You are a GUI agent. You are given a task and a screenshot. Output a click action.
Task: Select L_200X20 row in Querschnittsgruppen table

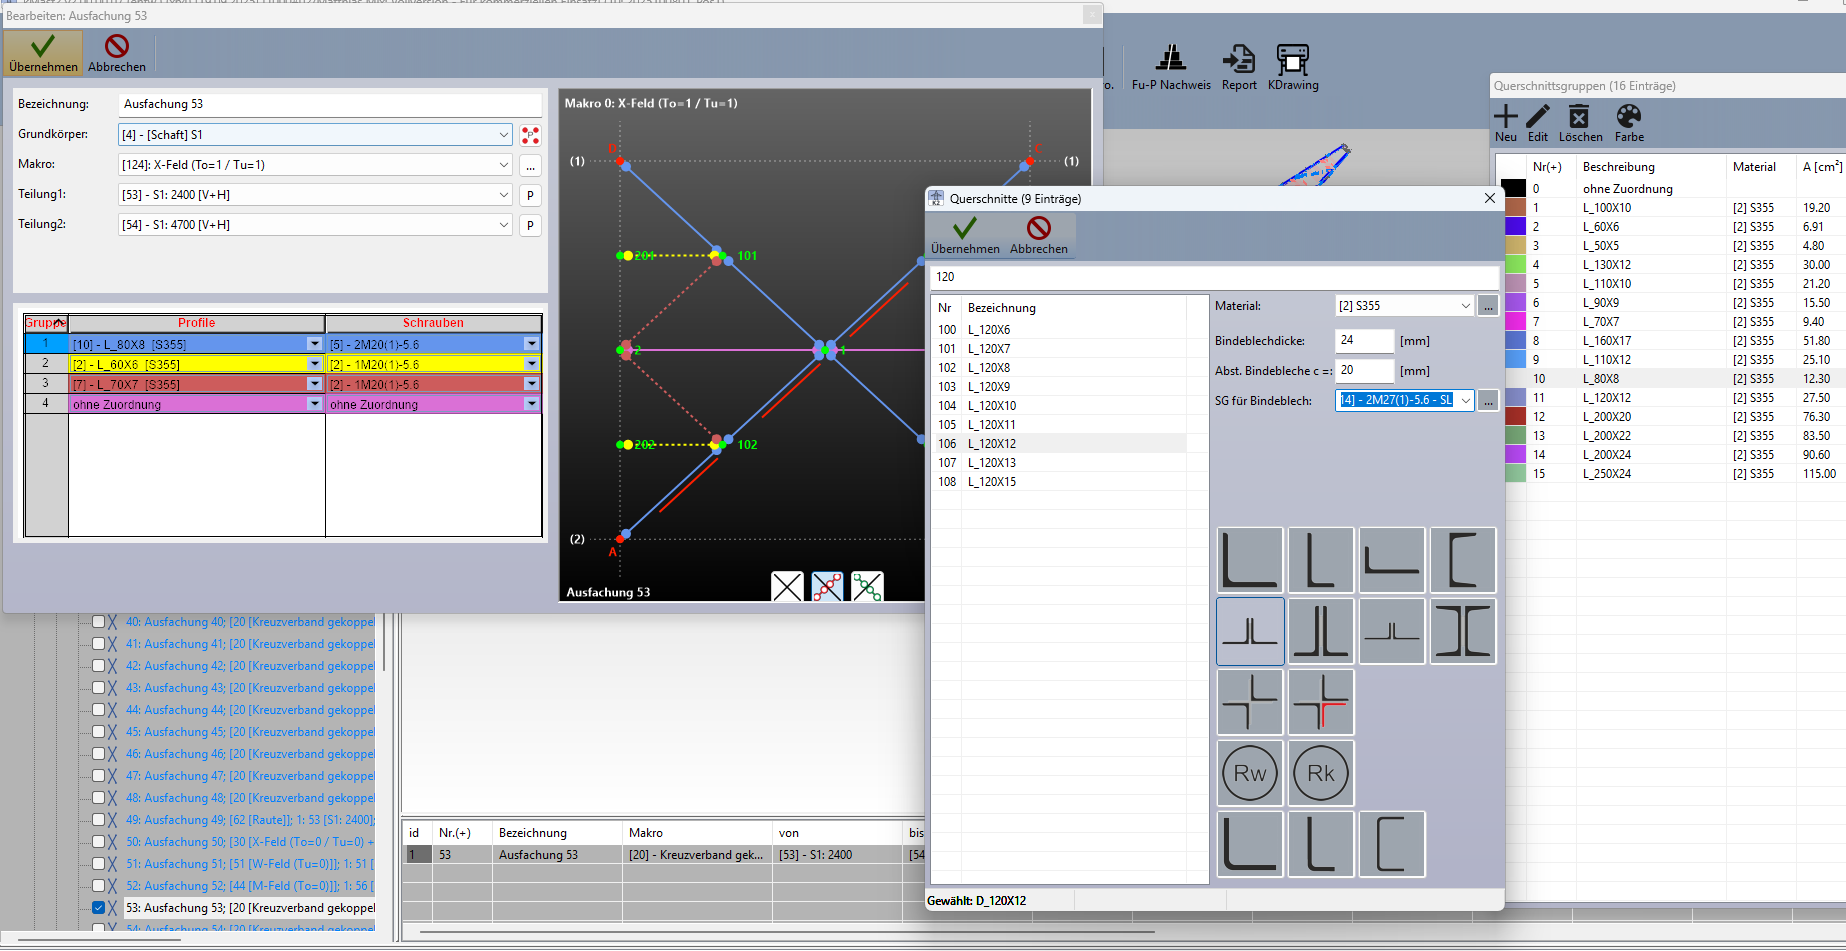[1606, 417]
